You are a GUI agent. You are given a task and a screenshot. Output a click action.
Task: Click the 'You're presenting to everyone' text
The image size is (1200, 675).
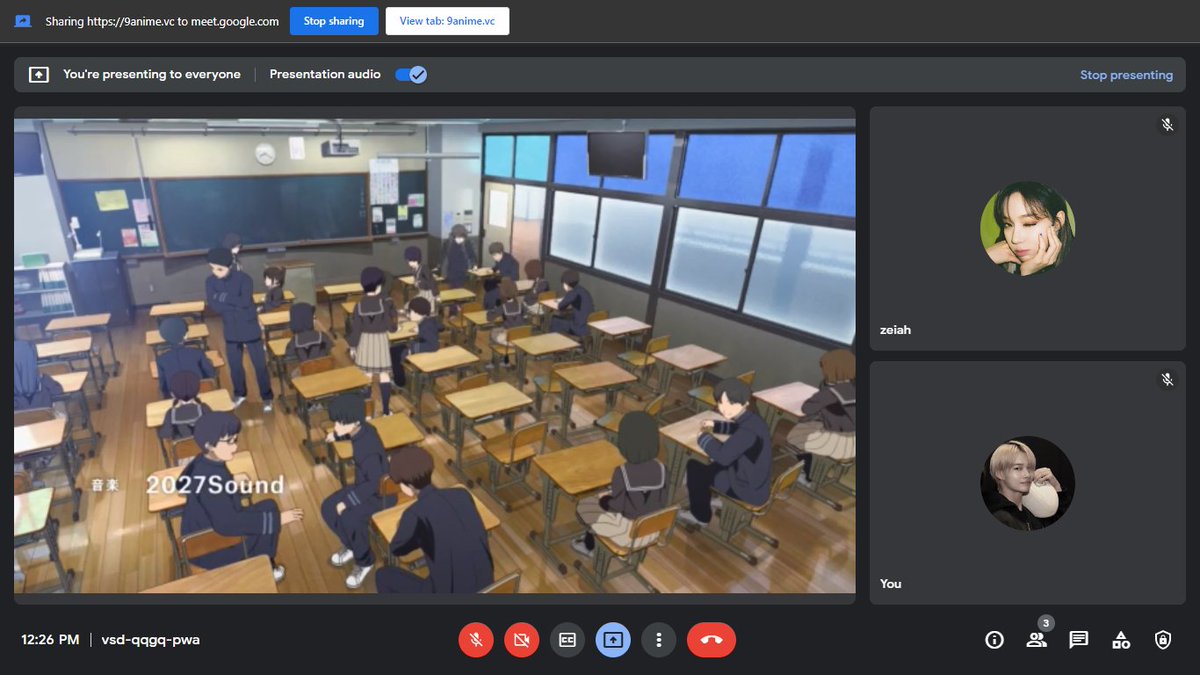(152, 75)
